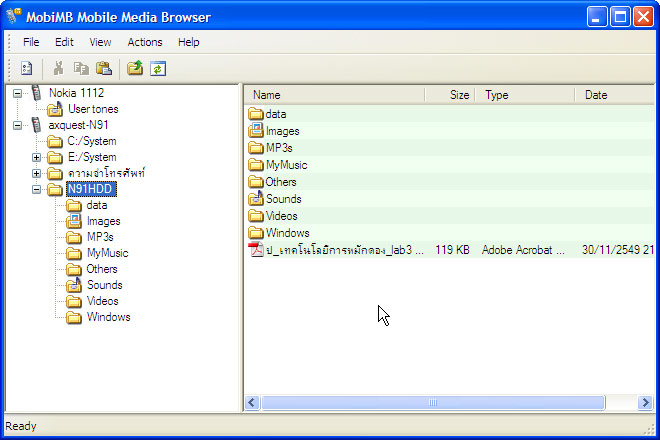Click the Nokia 1112 phone icon
The width and height of the screenshot is (660, 440).
point(37,93)
